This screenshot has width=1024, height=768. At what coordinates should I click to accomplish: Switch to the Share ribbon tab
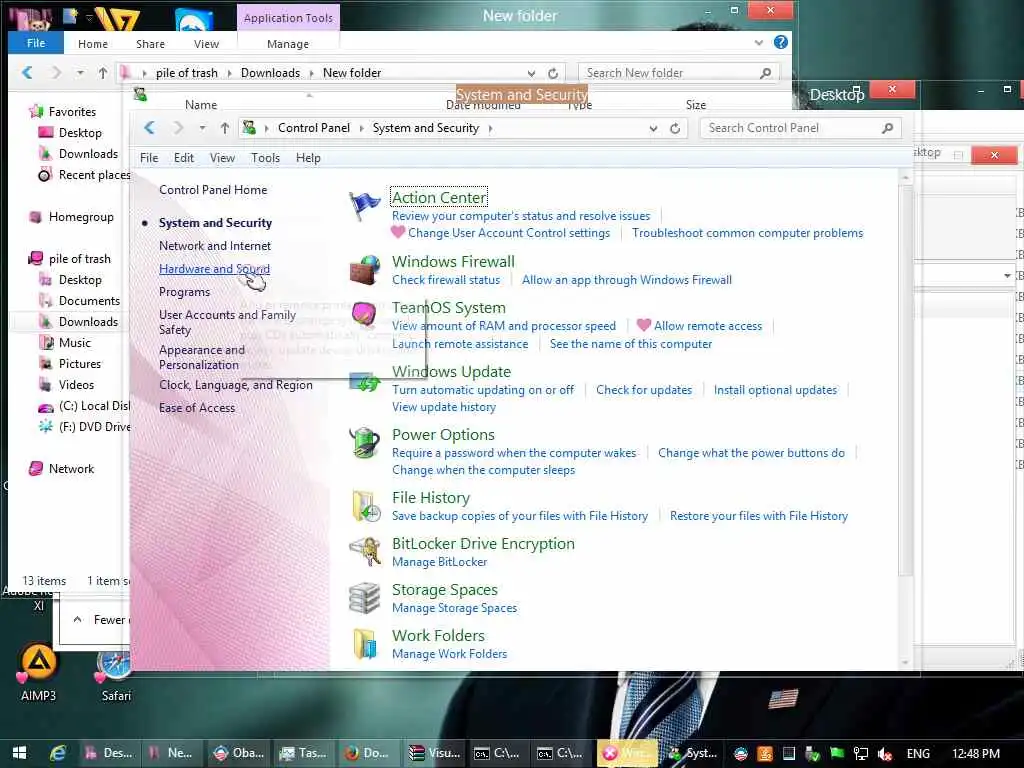pyautogui.click(x=150, y=44)
